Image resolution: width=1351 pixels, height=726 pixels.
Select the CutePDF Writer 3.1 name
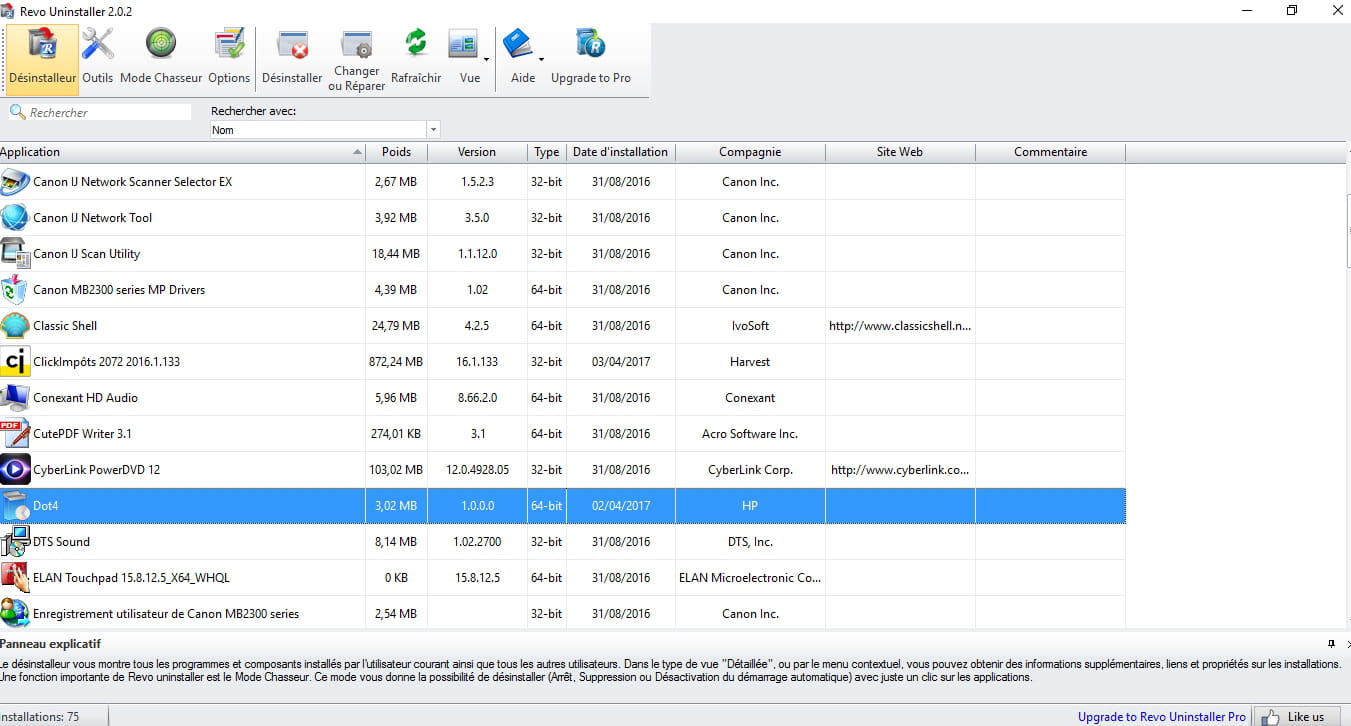click(82, 434)
